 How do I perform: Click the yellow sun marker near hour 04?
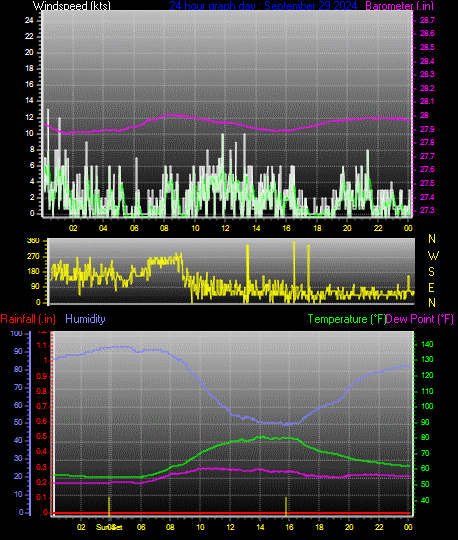click(109, 506)
